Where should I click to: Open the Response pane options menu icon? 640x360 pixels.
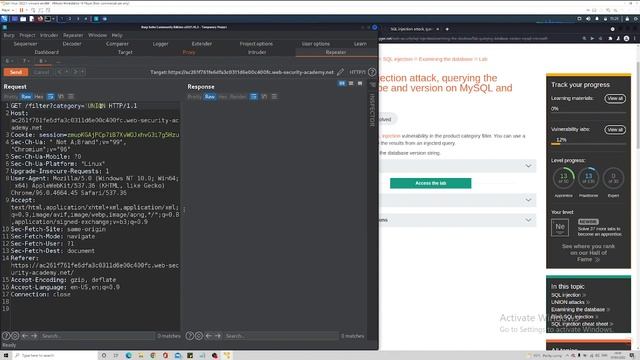click(x=274, y=97)
